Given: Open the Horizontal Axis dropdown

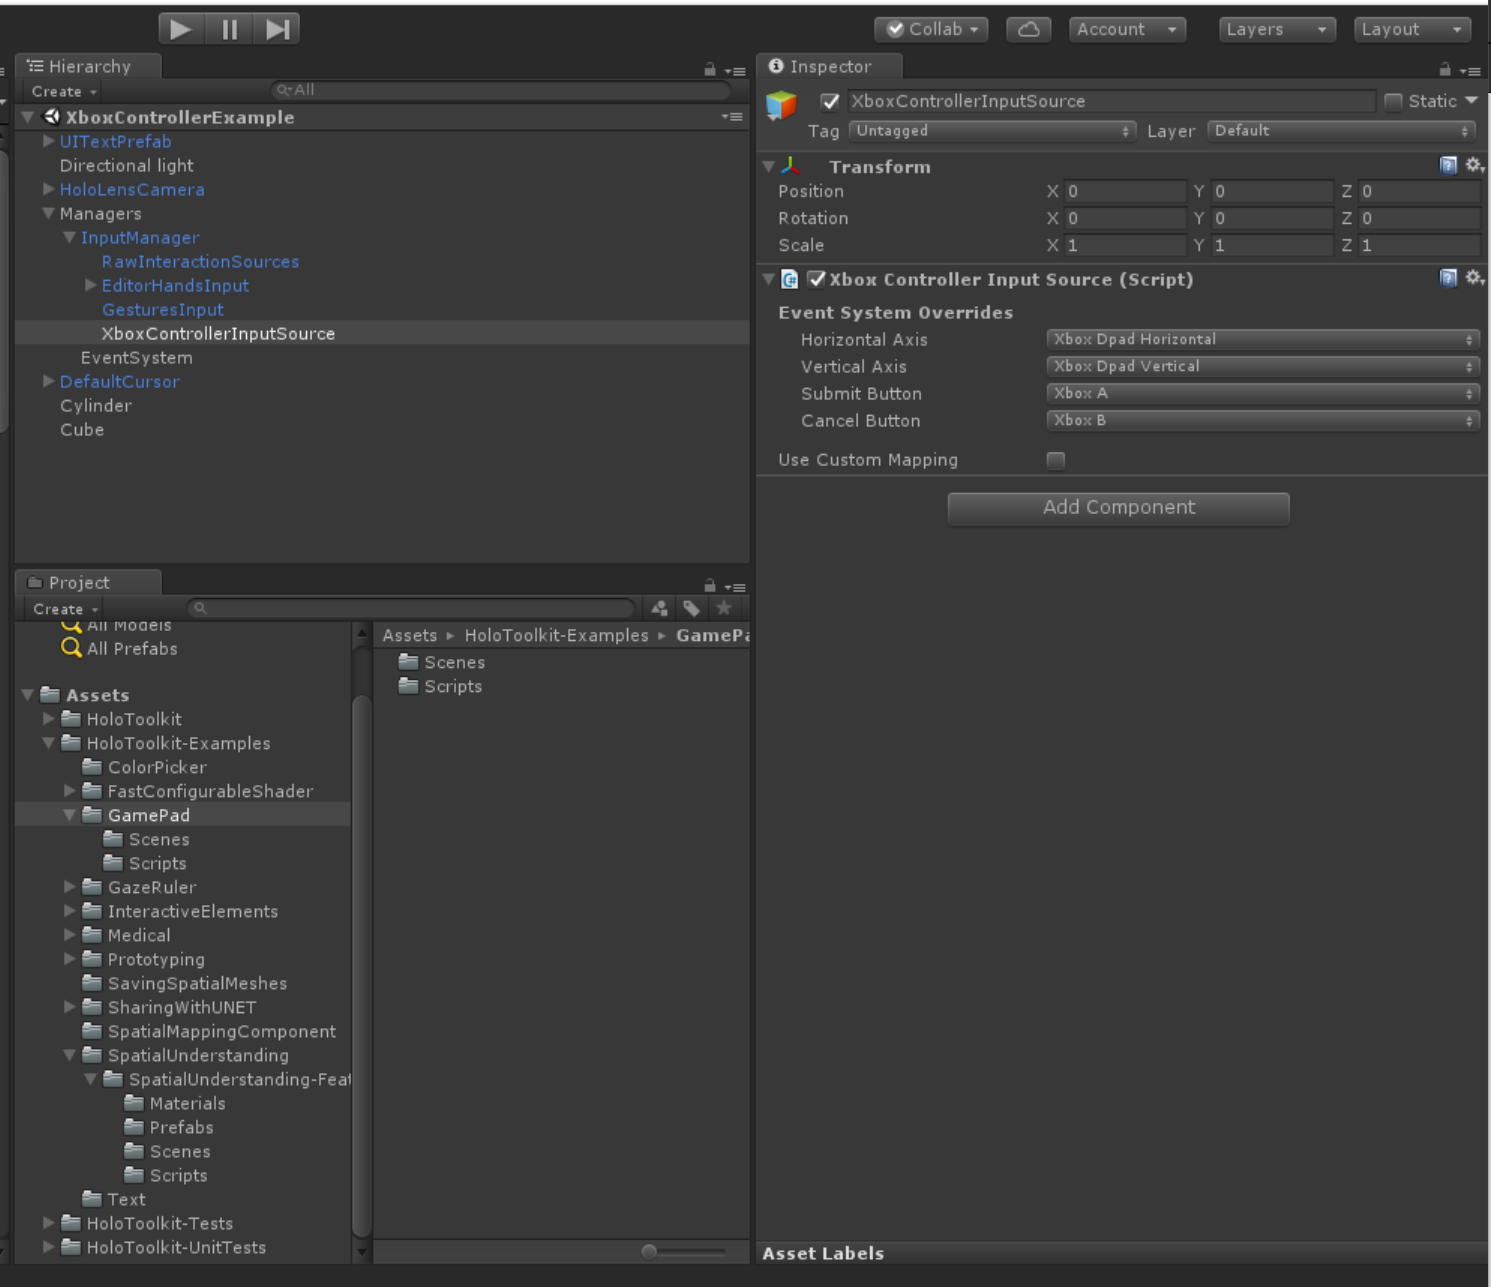Looking at the screenshot, I should click(1261, 339).
